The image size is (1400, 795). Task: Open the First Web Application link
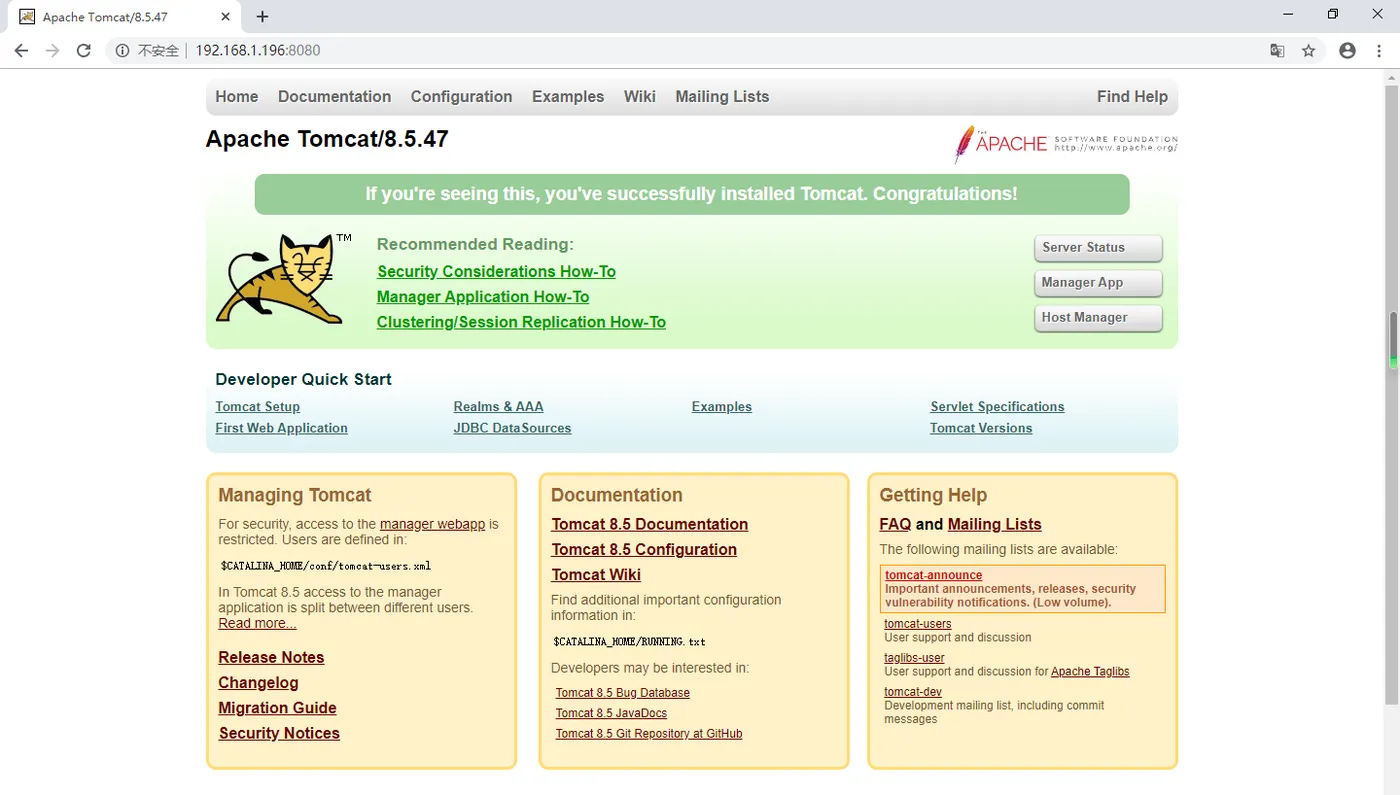click(x=281, y=428)
